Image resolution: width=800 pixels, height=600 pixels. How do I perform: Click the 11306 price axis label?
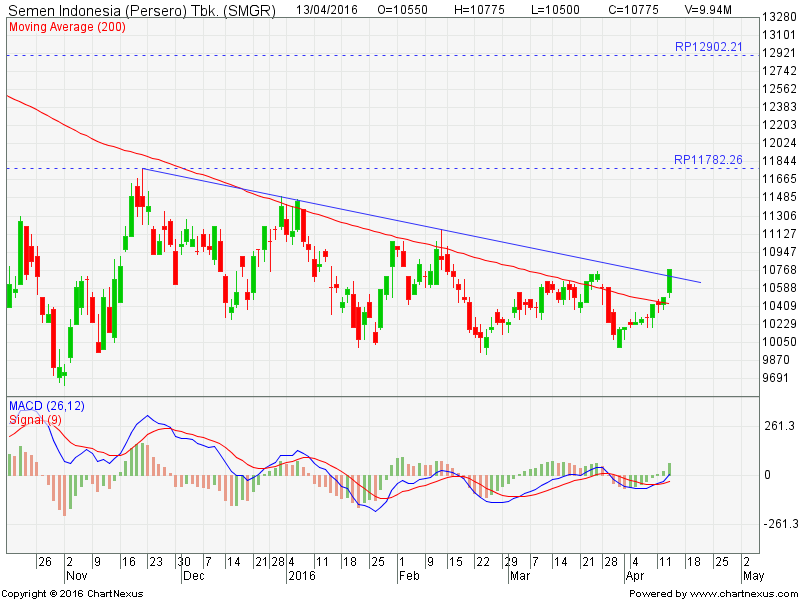[x=779, y=216]
